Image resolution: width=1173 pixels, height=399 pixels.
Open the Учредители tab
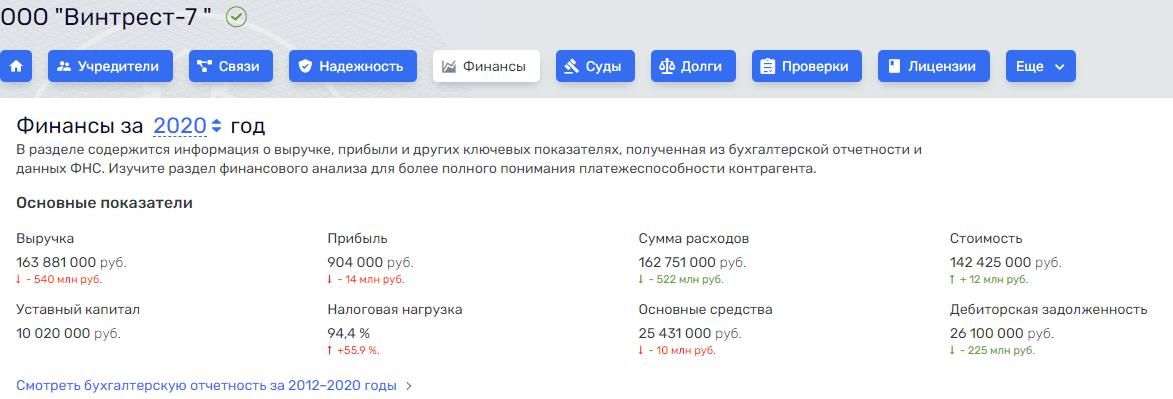tap(110, 67)
